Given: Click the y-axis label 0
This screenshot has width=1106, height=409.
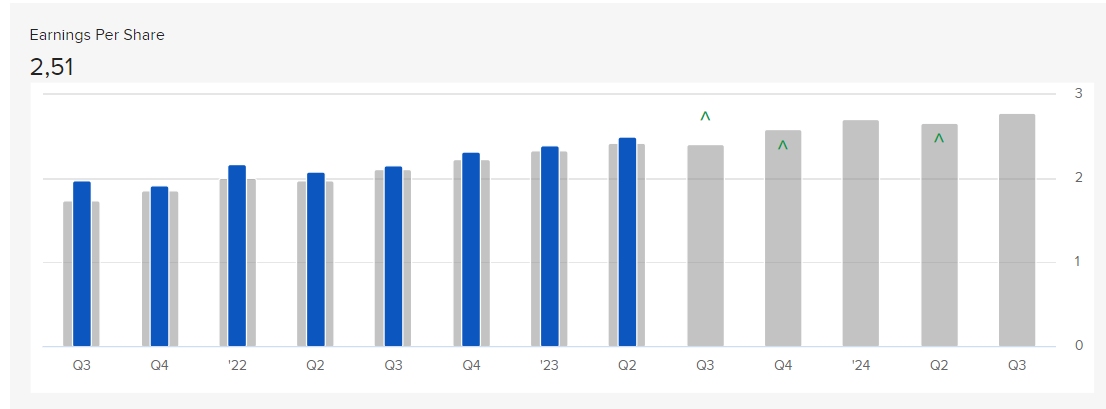Looking at the screenshot, I should click(x=1078, y=346).
